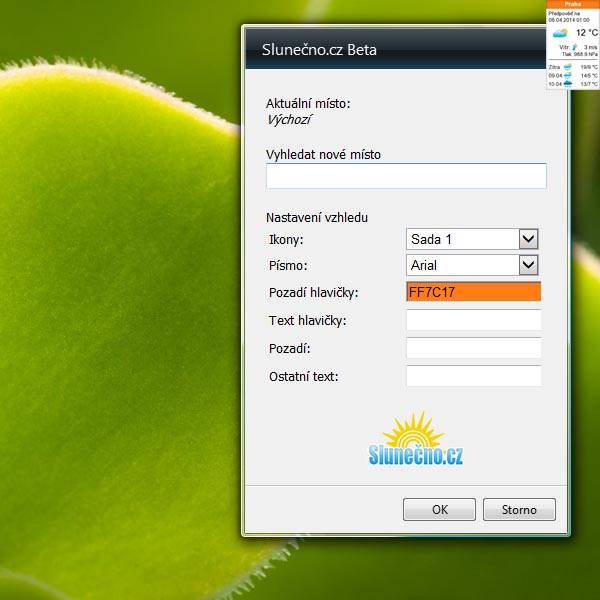Open the Ikony dropdown arrow
The height and width of the screenshot is (600, 600).
[529, 239]
